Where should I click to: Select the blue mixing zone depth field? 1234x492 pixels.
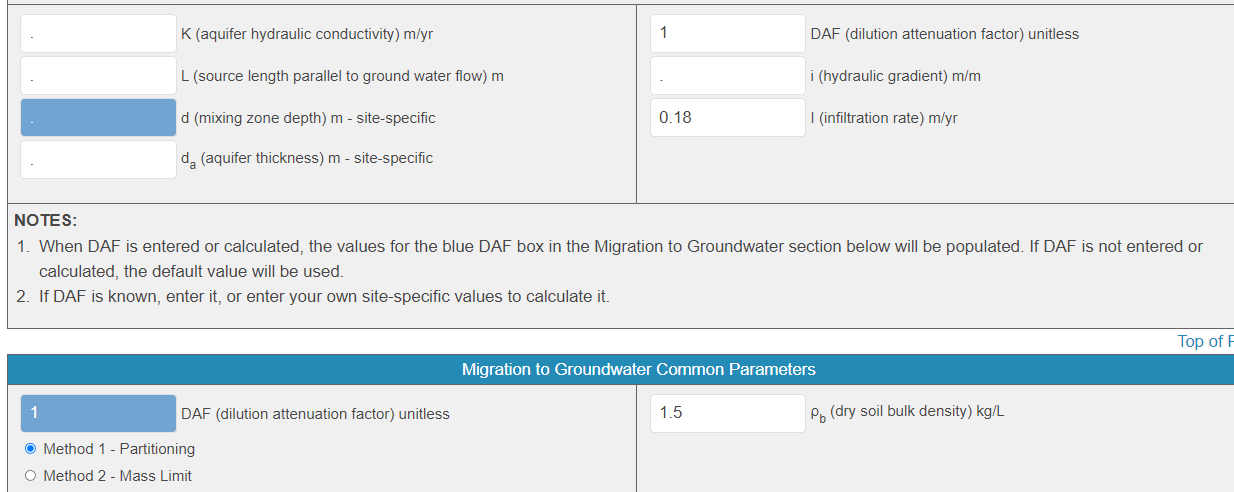(x=98, y=118)
